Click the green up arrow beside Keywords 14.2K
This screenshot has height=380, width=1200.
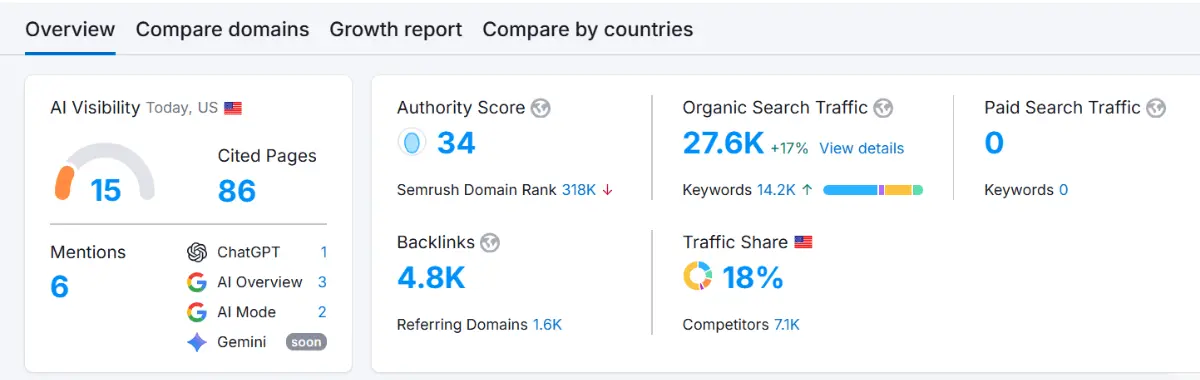coord(807,190)
